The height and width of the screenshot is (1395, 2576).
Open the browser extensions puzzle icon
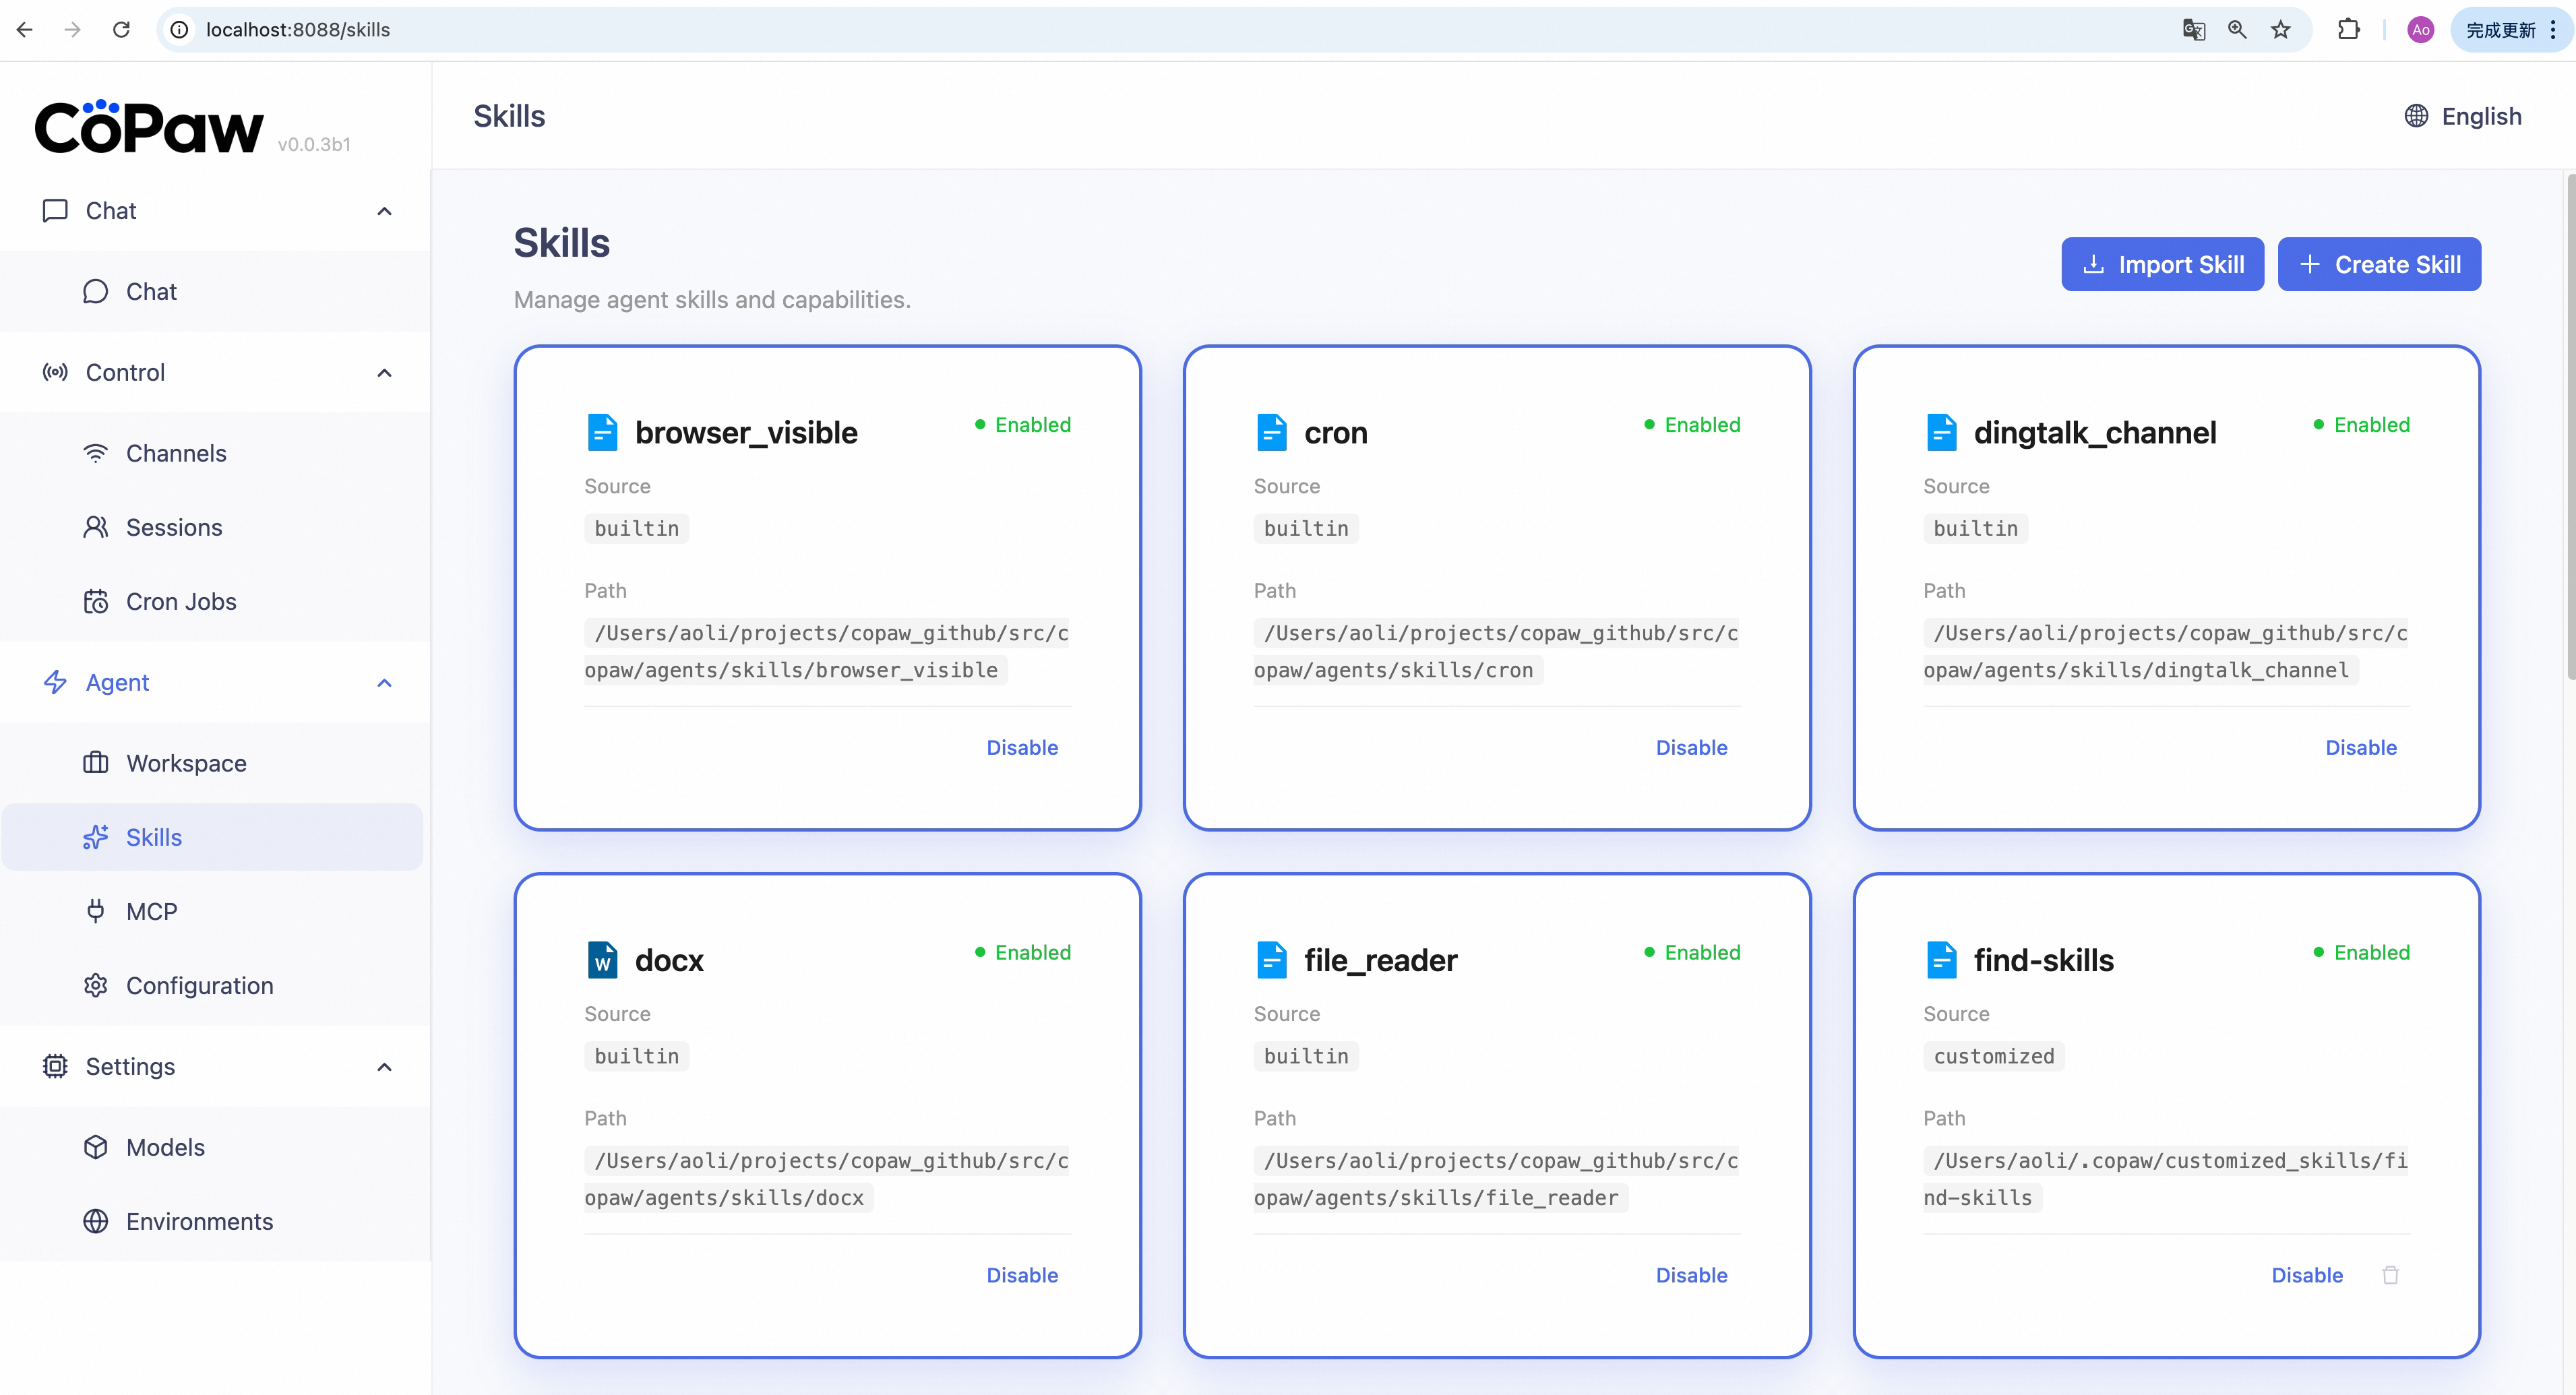coord(2348,30)
